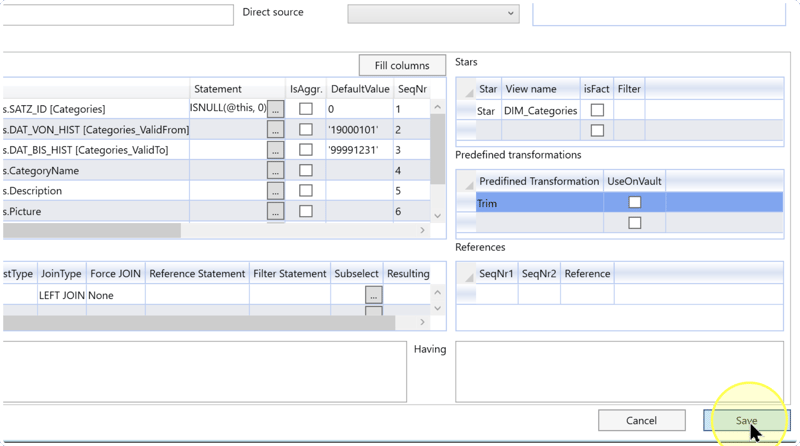Enable isFact for DIM_Categories star

click(x=597, y=110)
